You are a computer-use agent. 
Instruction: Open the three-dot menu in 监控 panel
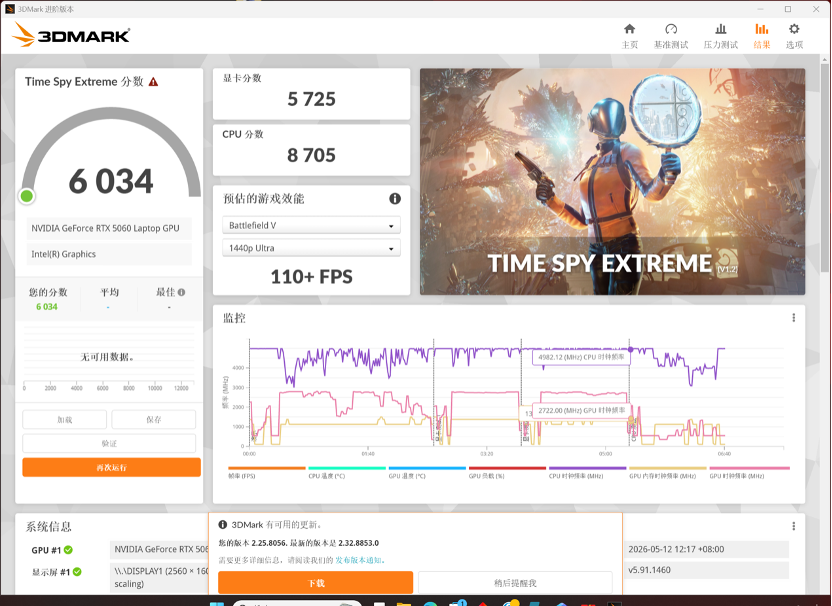click(x=793, y=317)
